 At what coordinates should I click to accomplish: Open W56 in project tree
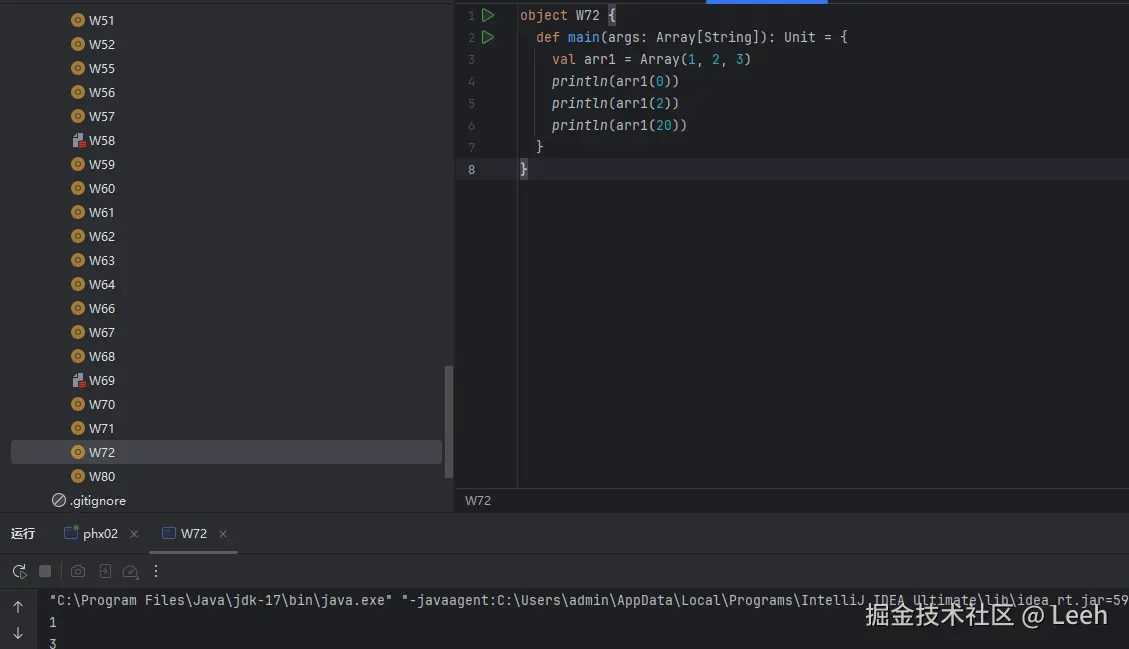coord(102,92)
